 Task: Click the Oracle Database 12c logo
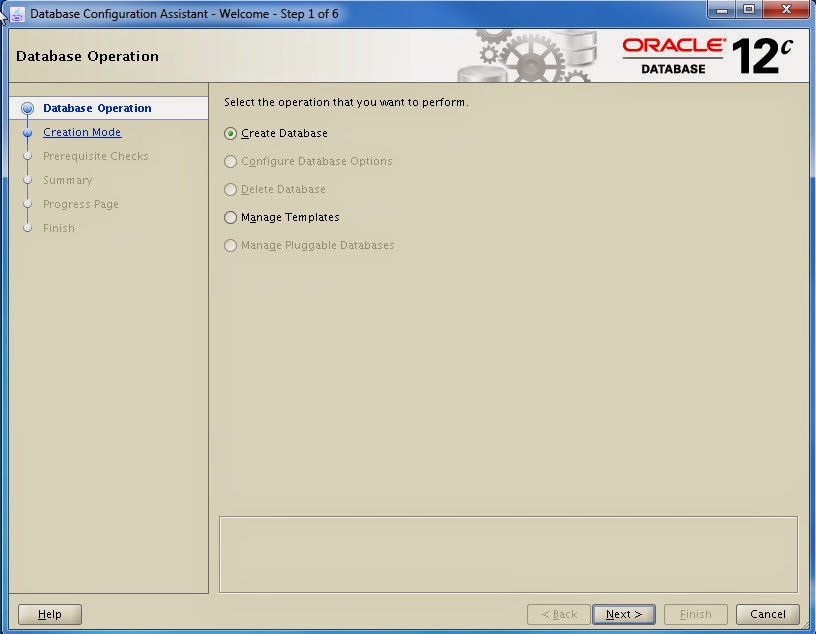(x=700, y=53)
